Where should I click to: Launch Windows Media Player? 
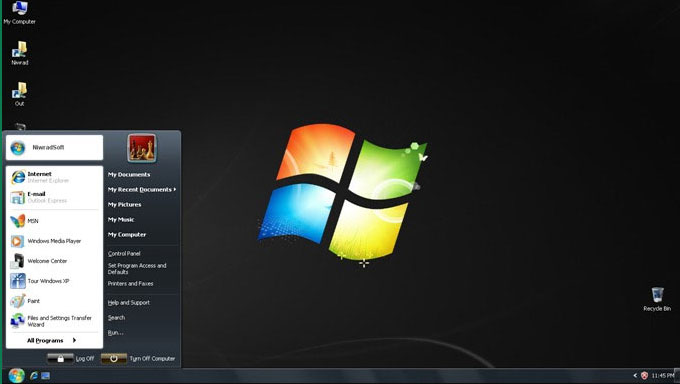(55, 241)
